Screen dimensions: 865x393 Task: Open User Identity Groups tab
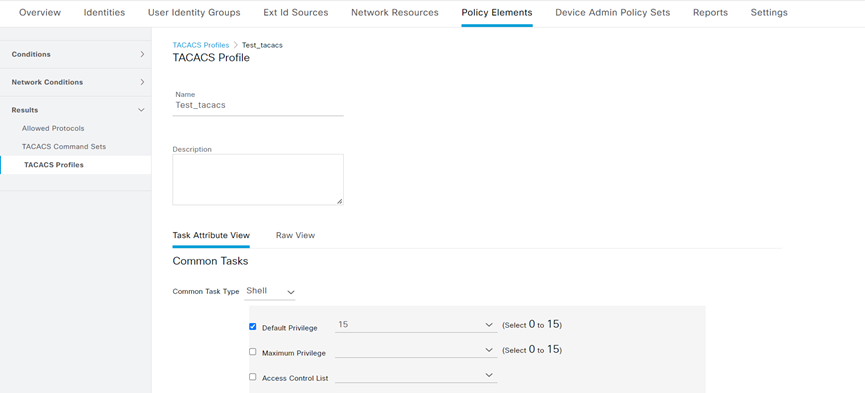coord(194,12)
